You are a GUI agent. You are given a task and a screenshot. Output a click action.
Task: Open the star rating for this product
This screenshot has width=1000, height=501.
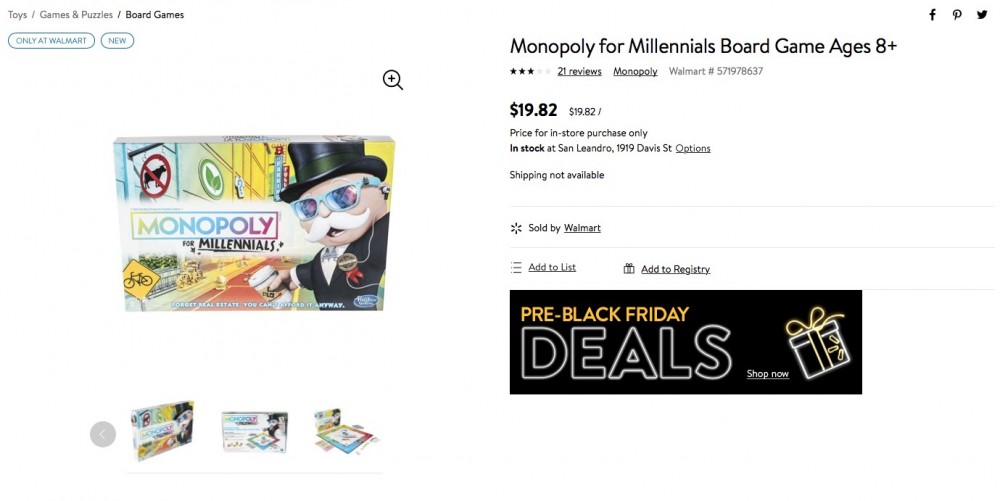point(530,71)
